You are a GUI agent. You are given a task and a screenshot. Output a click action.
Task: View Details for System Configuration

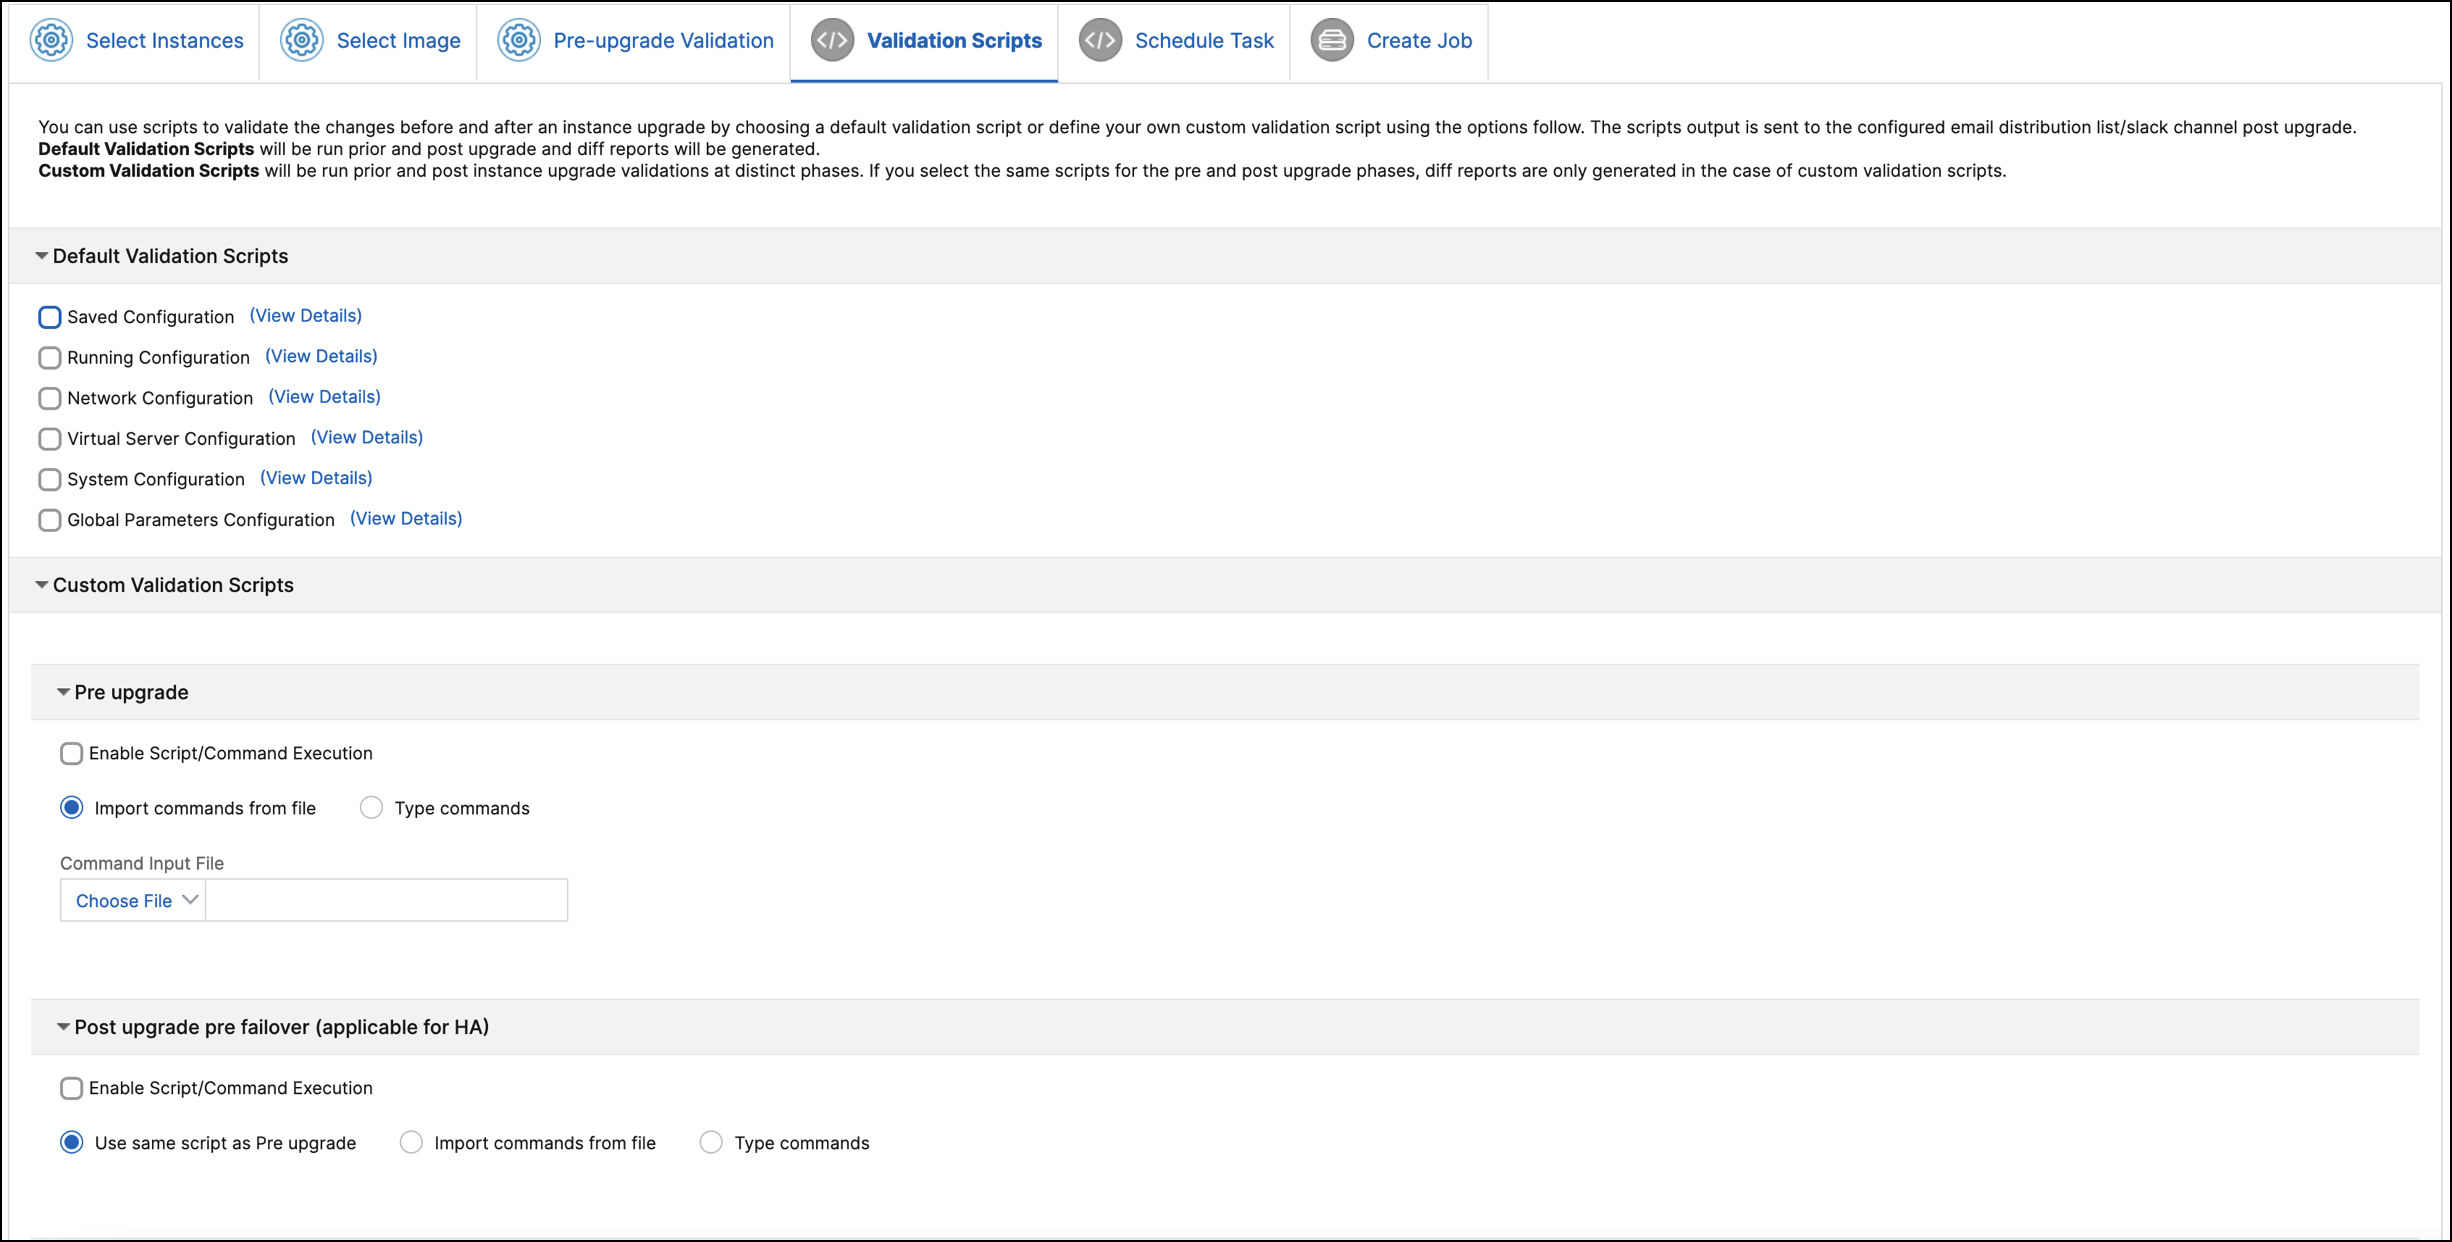pos(316,478)
